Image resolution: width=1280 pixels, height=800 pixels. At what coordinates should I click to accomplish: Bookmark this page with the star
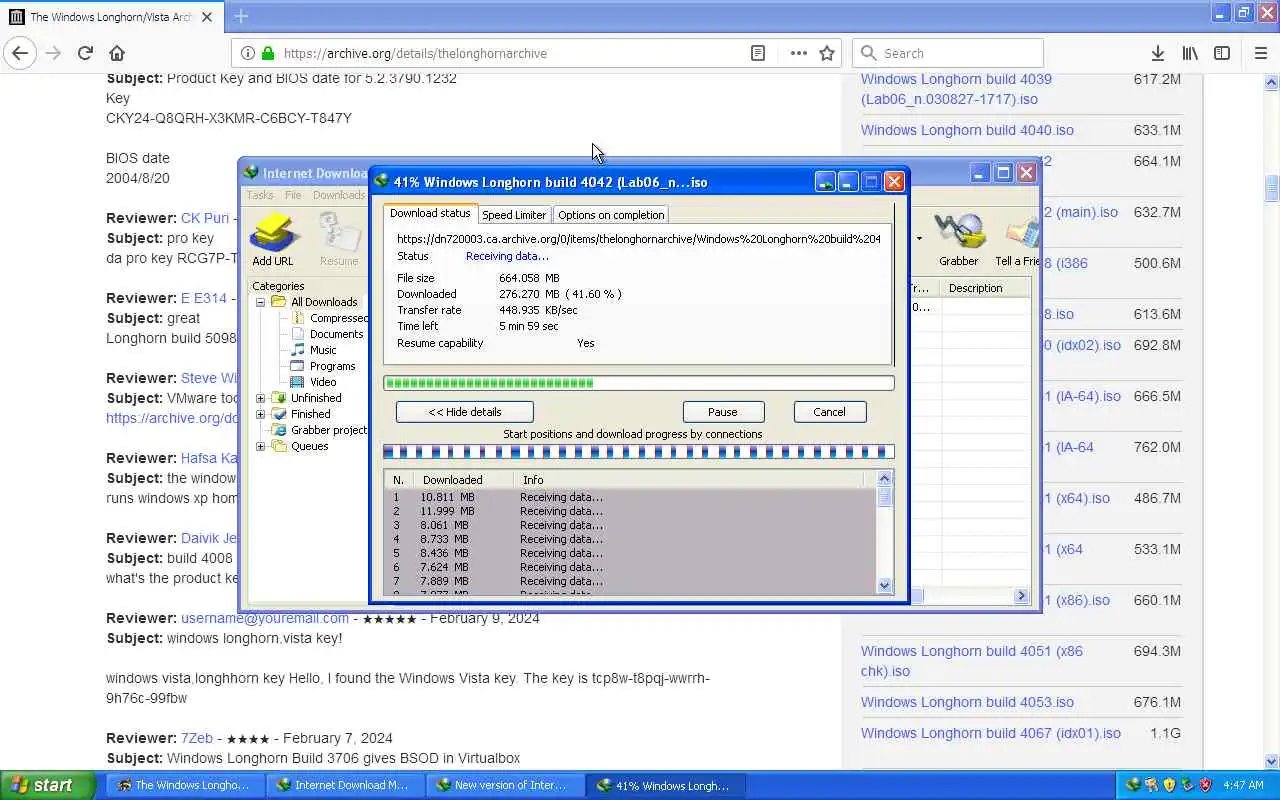point(827,53)
